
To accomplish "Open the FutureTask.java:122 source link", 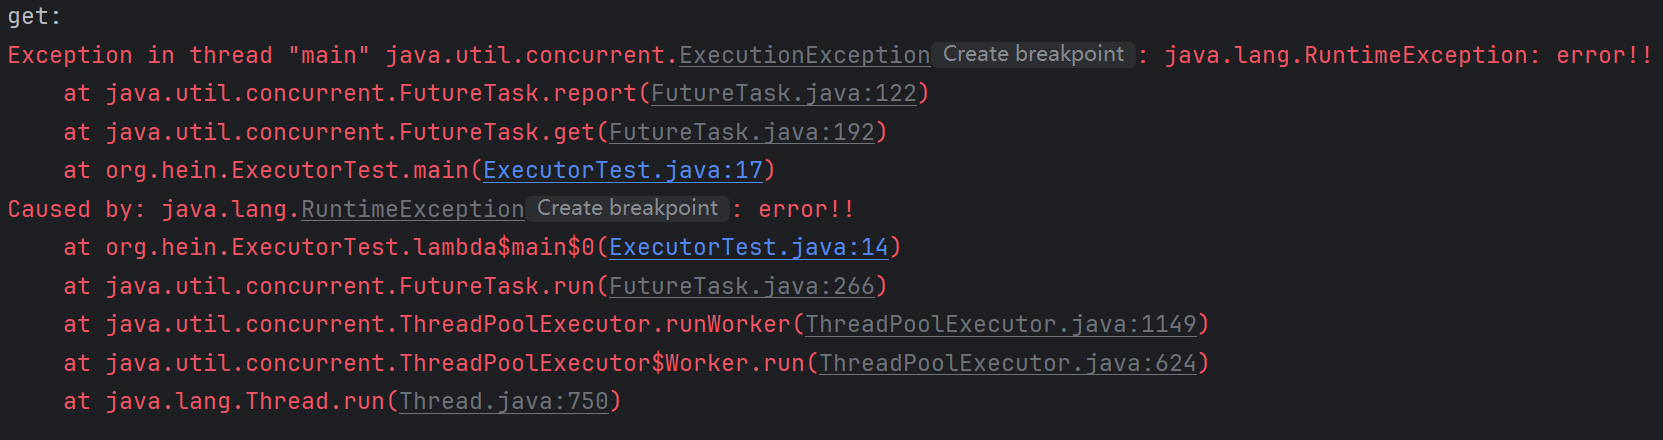I will point(784,93).
